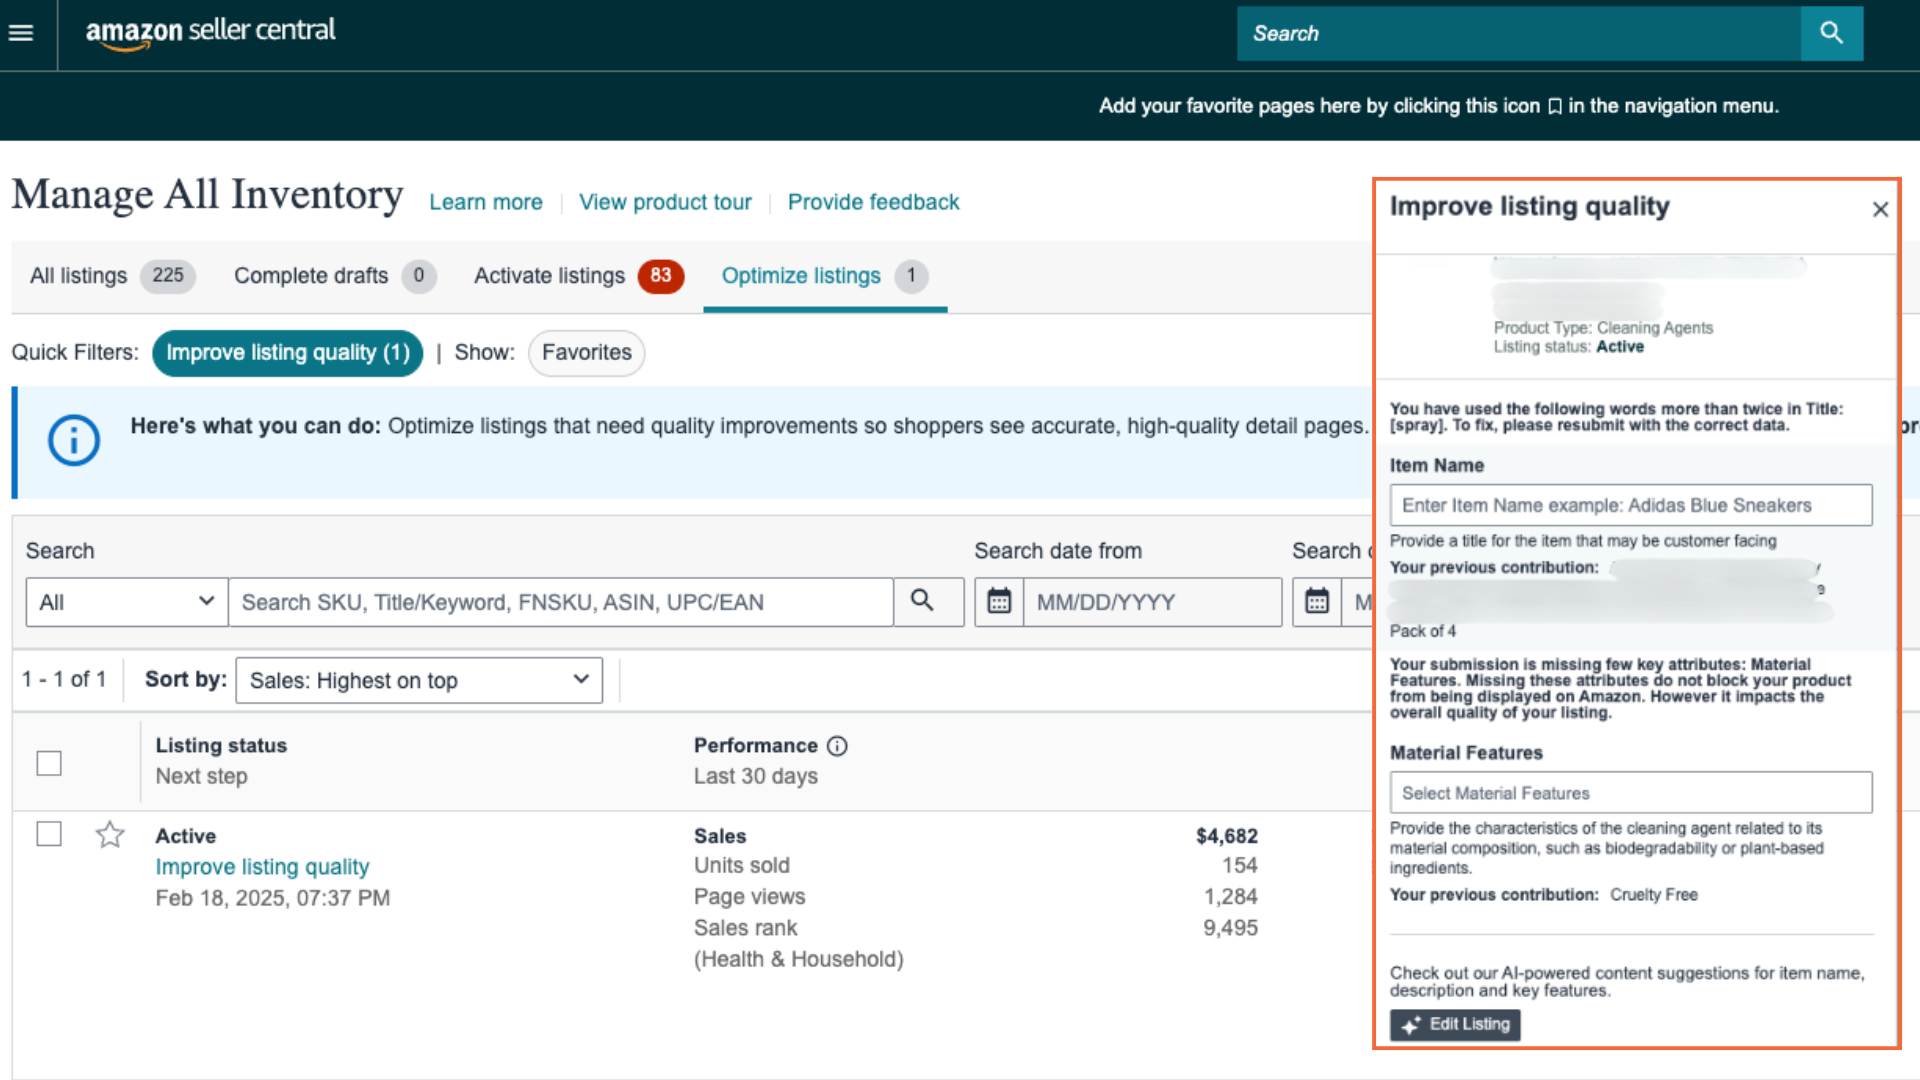Toggle the favorite star on the listing
Viewport: 1920px width, 1080px height.
pos(110,834)
